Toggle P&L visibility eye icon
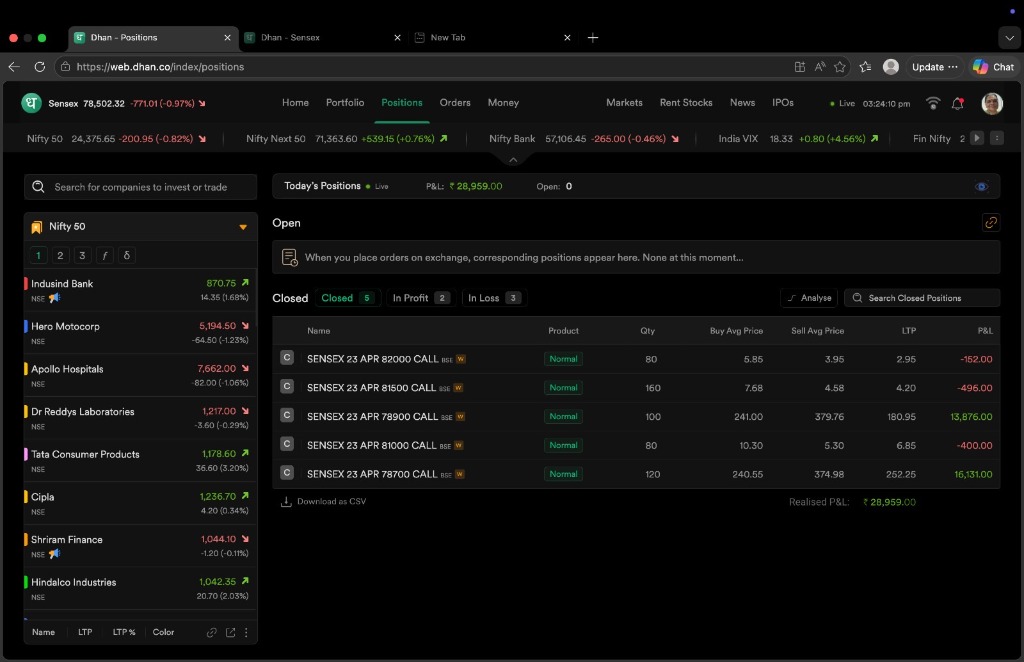This screenshot has width=1024, height=662. pyautogui.click(x=981, y=187)
